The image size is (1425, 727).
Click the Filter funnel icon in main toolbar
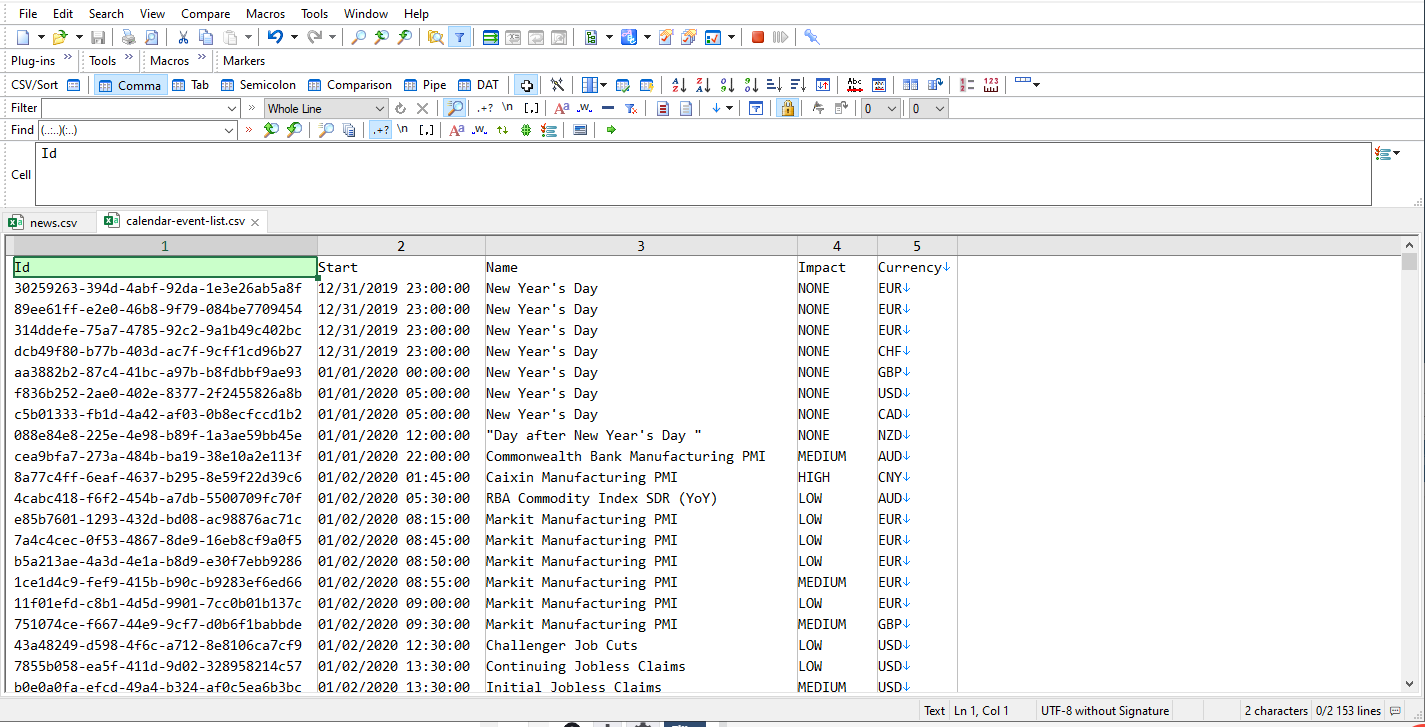point(459,37)
